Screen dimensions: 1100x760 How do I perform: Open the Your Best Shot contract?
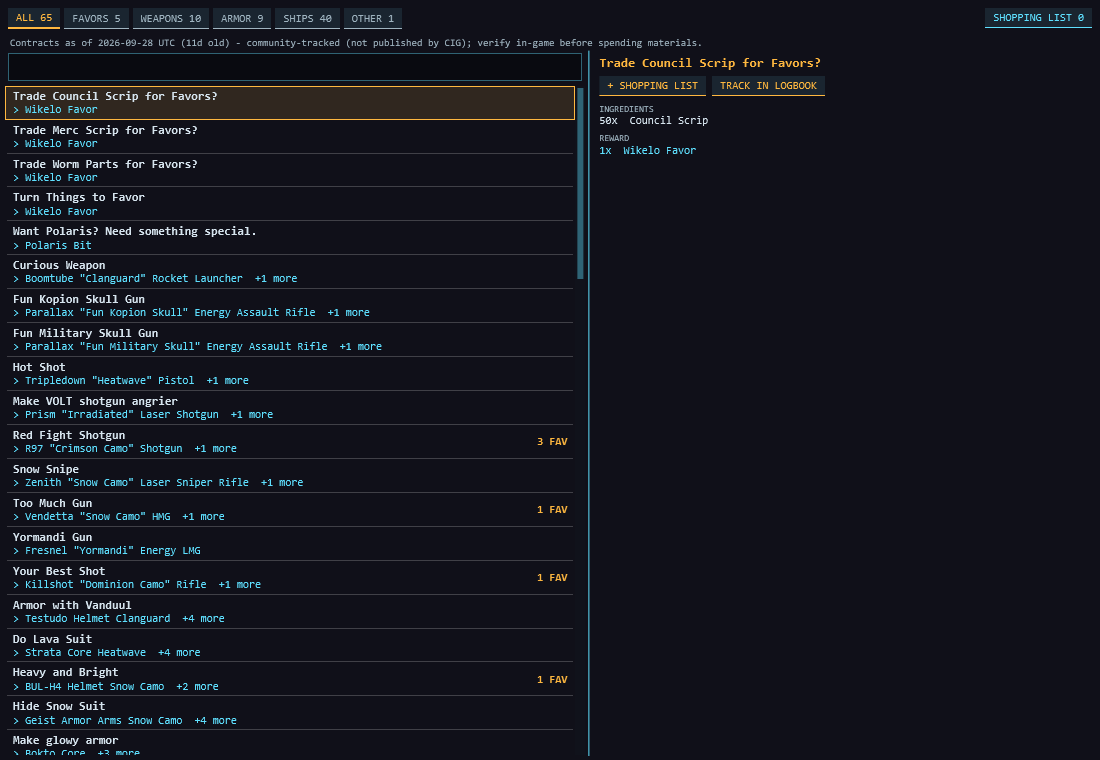click(290, 578)
